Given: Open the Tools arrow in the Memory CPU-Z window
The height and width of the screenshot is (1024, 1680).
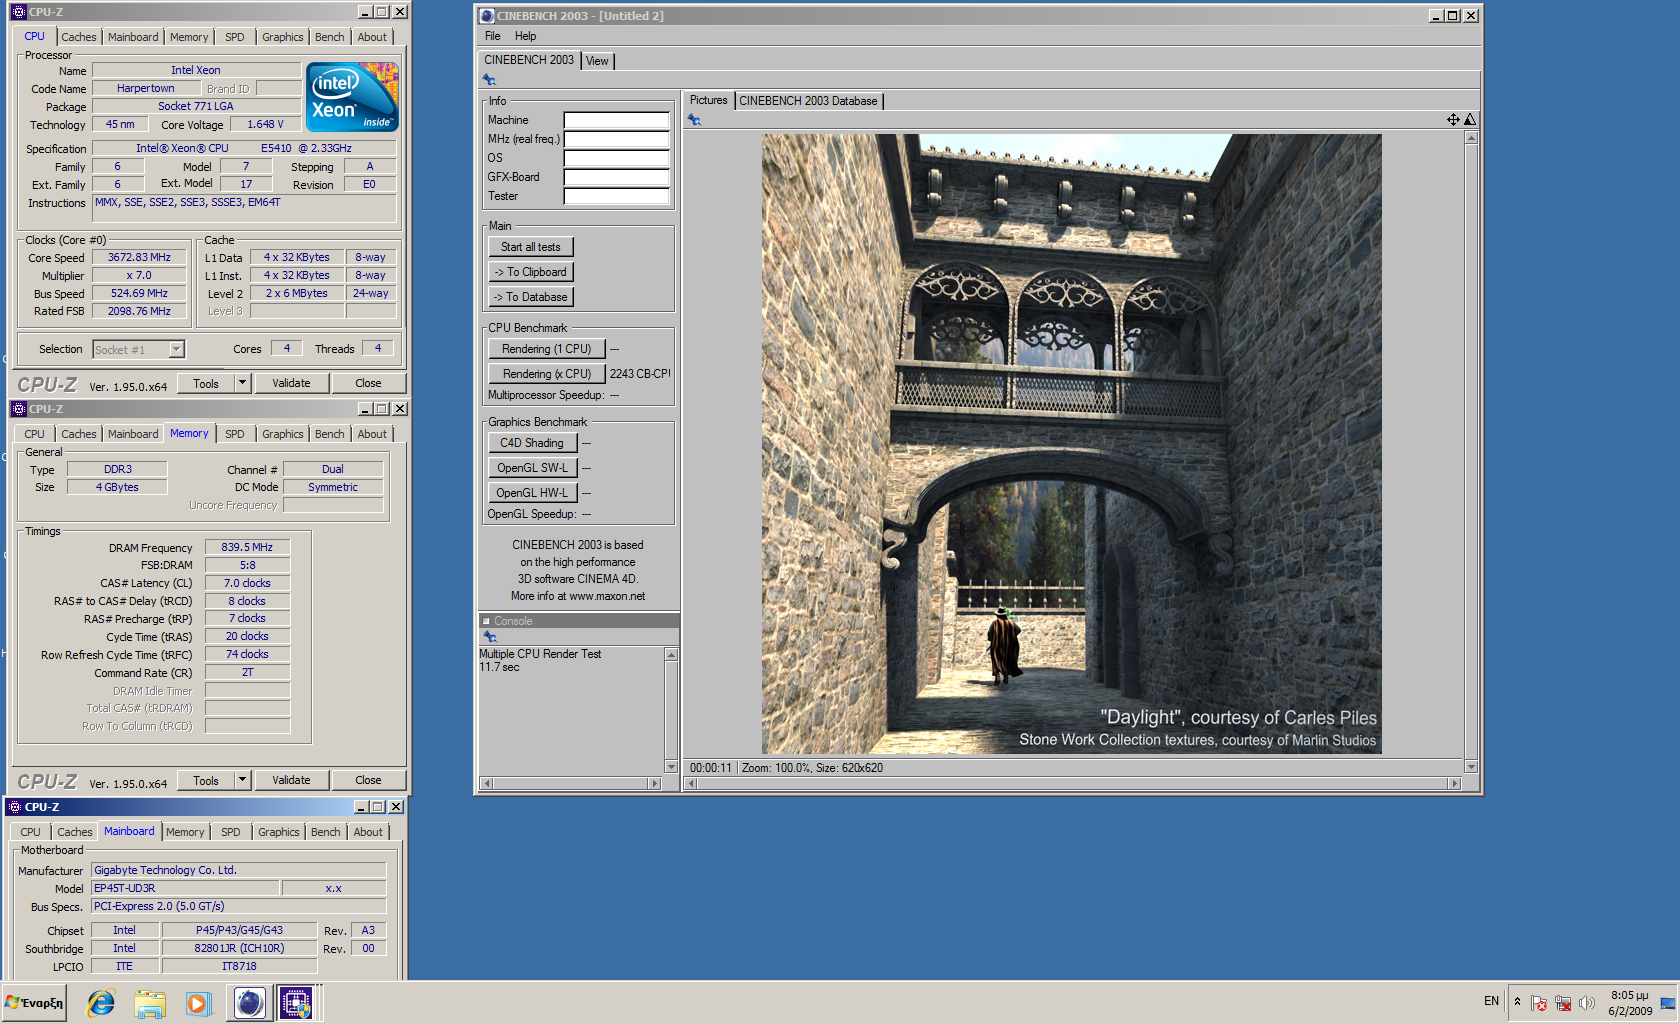Looking at the screenshot, I should coord(242,780).
